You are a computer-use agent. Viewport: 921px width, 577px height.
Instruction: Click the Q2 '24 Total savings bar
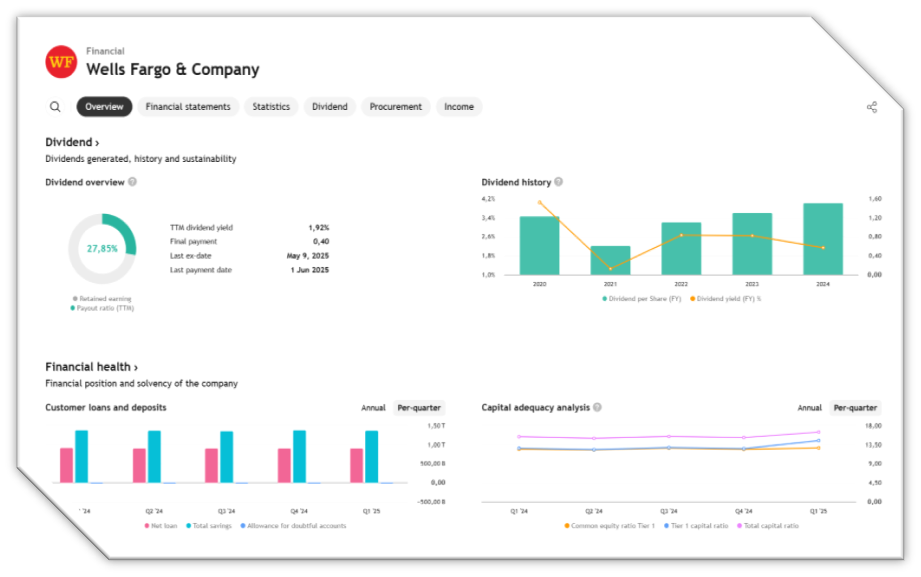click(154, 457)
